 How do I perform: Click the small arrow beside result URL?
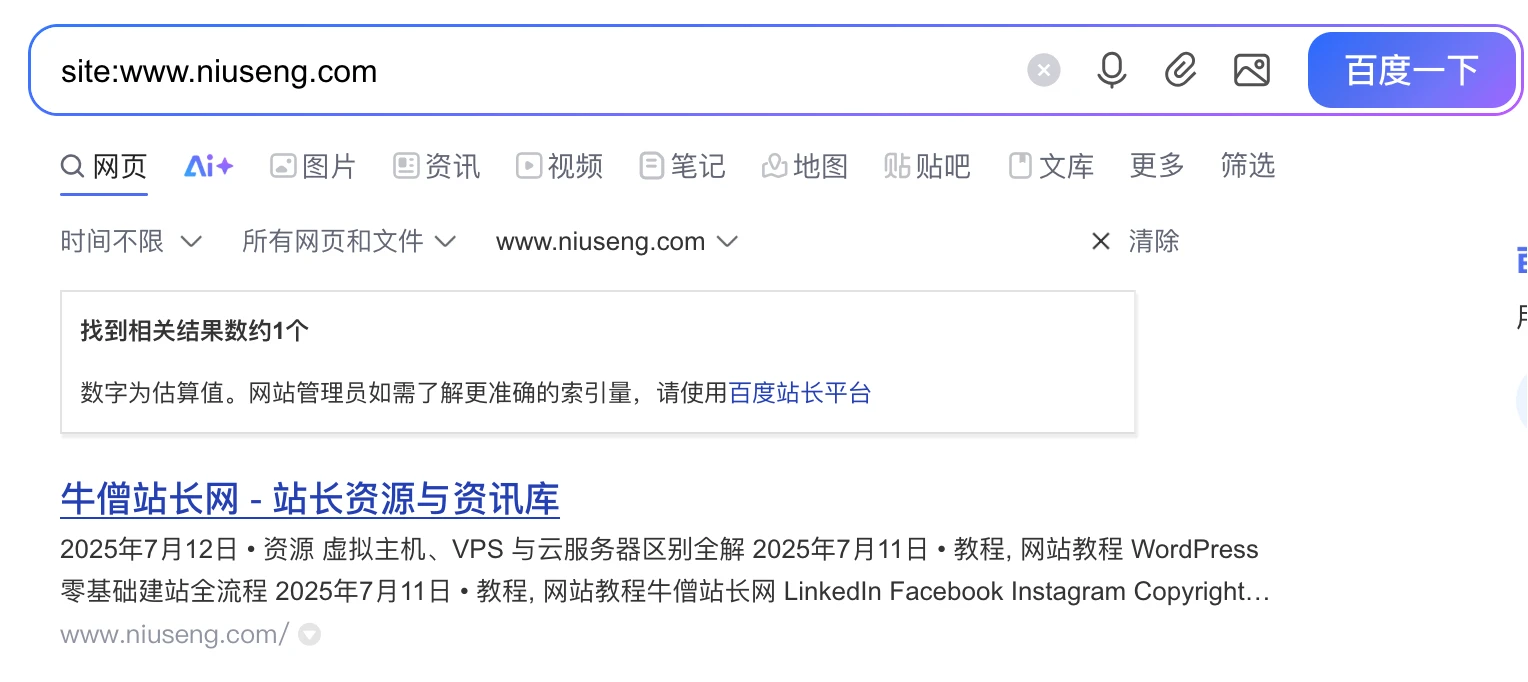click(x=310, y=634)
